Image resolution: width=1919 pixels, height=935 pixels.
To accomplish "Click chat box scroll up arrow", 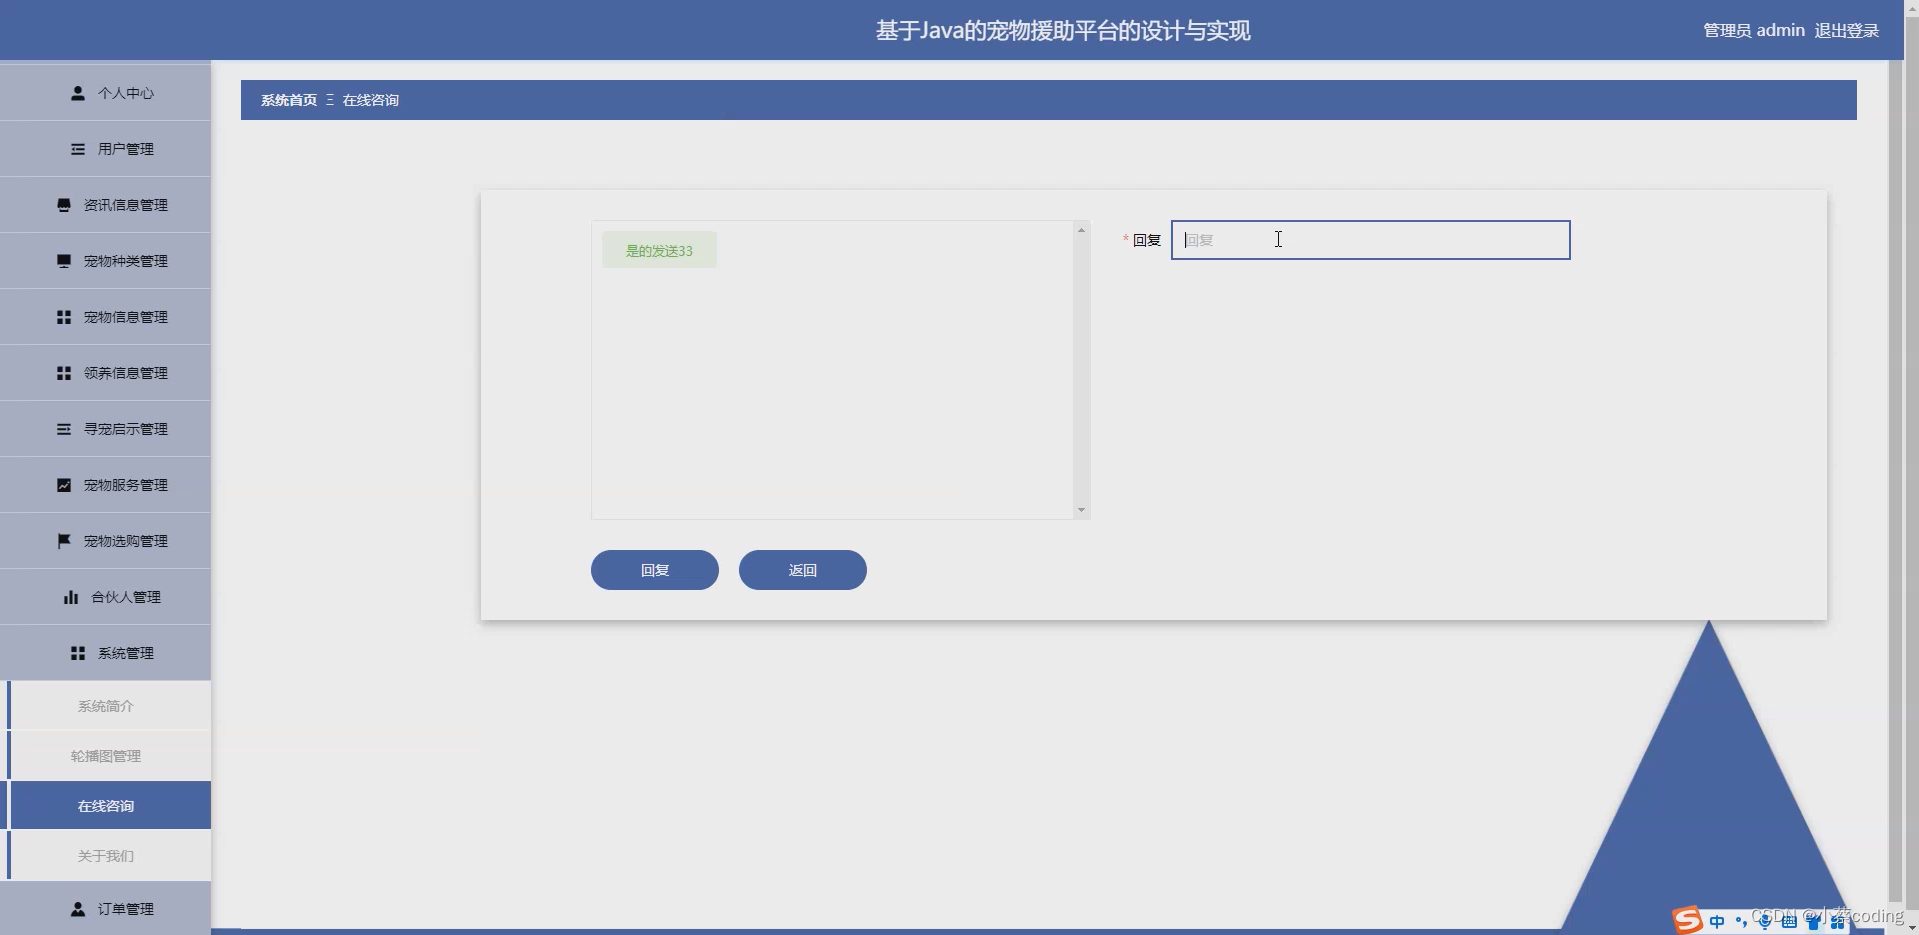I will pyautogui.click(x=1081, y=230).
